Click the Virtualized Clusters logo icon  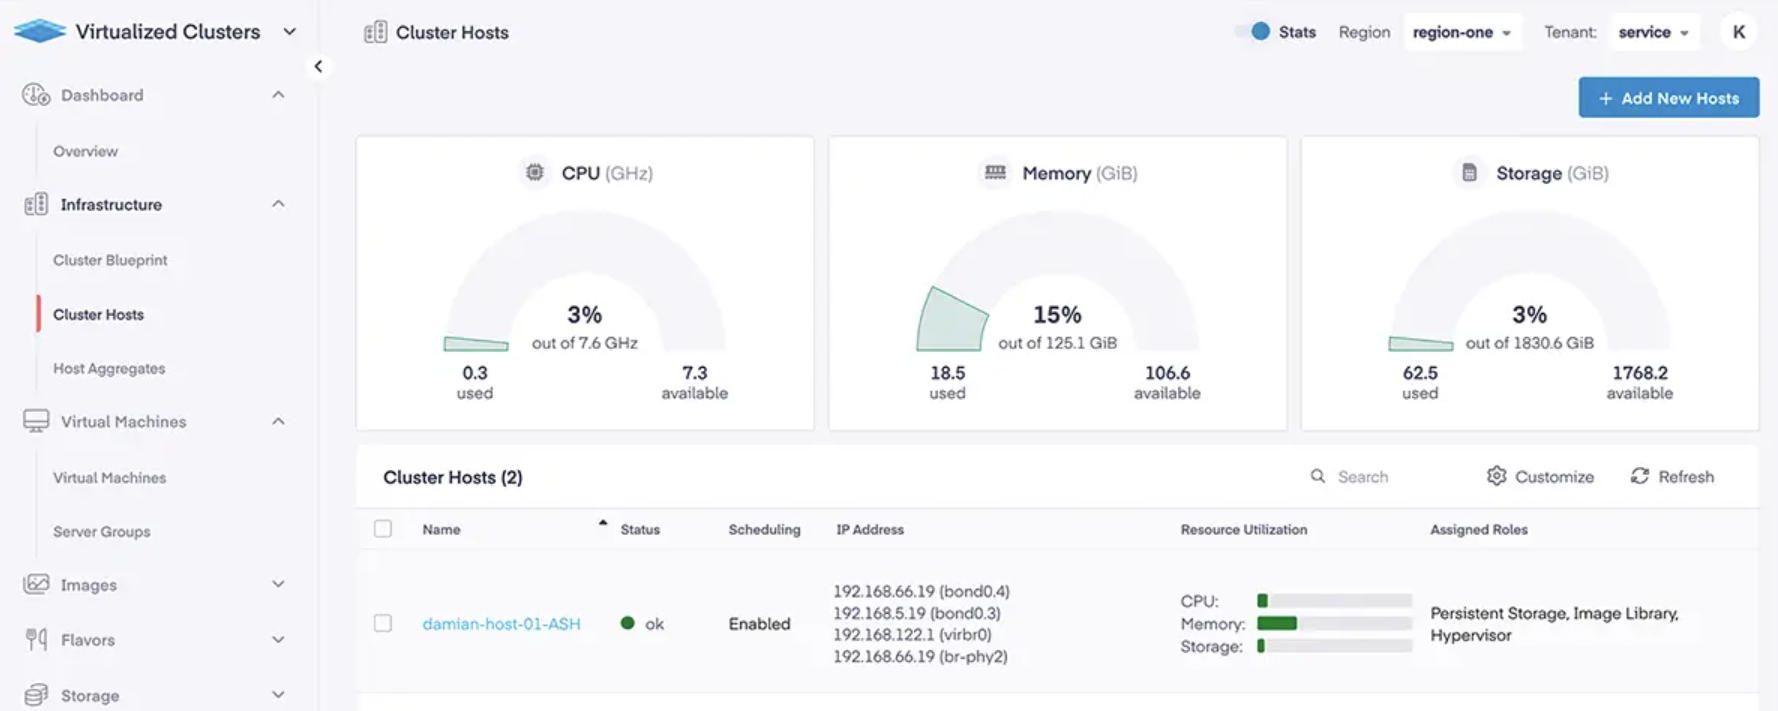(x=40, y=31)
